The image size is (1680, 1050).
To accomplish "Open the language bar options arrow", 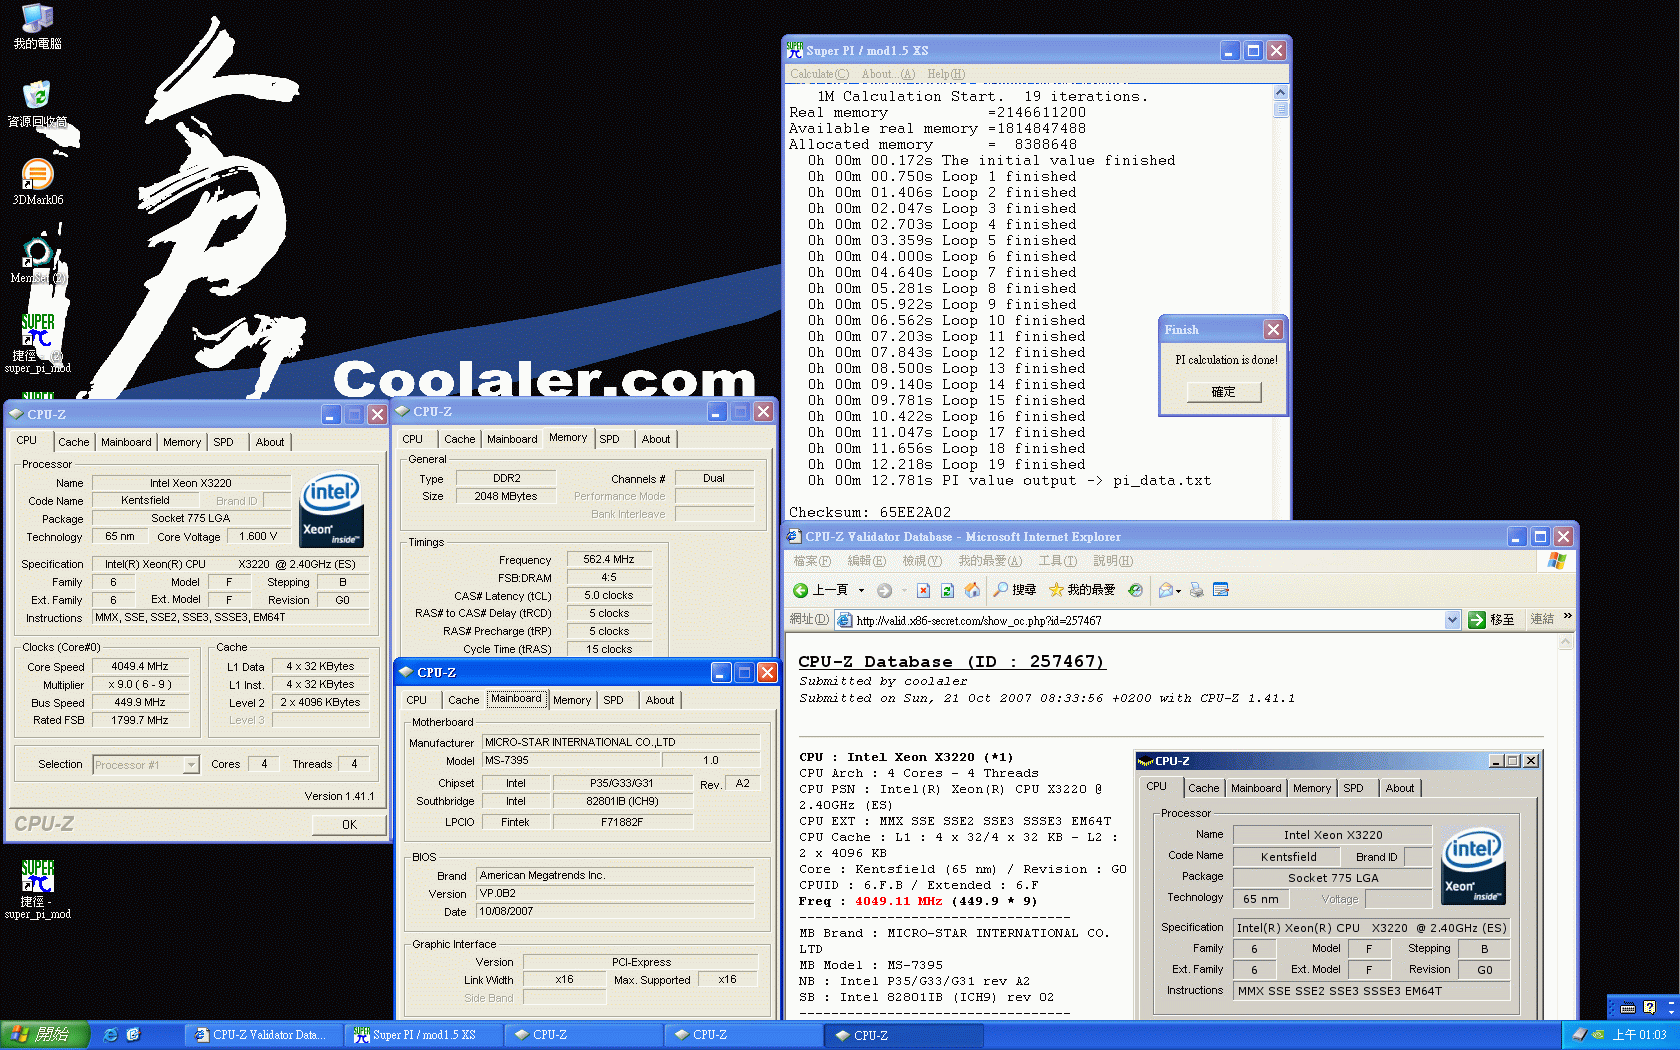I will tap(1669, 1012).
